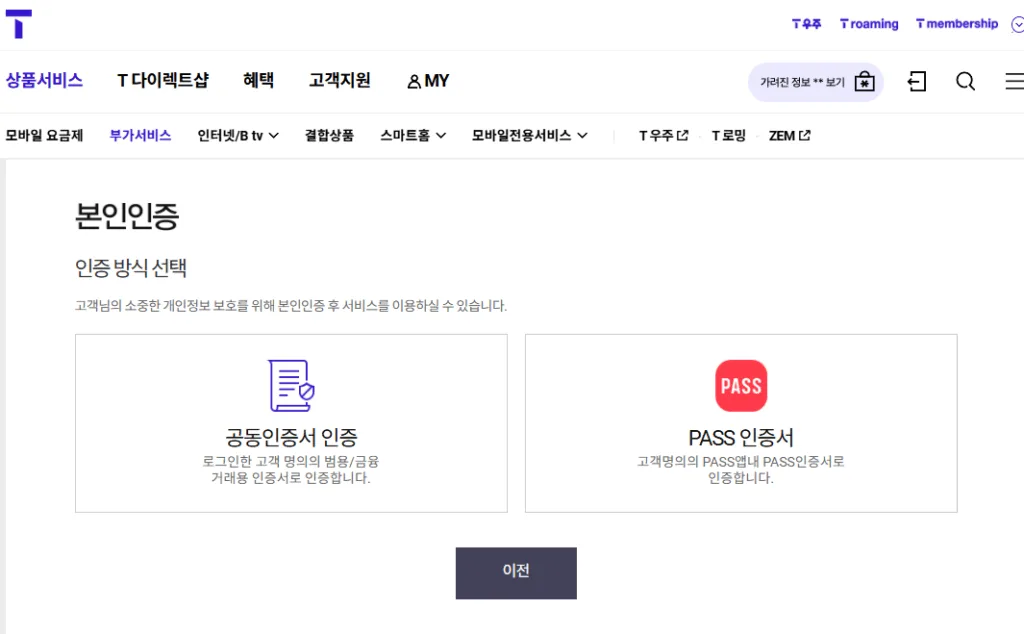Click the lock icon in the hidden info pill
Screen dimensions: 1024x634
point(865,82)
